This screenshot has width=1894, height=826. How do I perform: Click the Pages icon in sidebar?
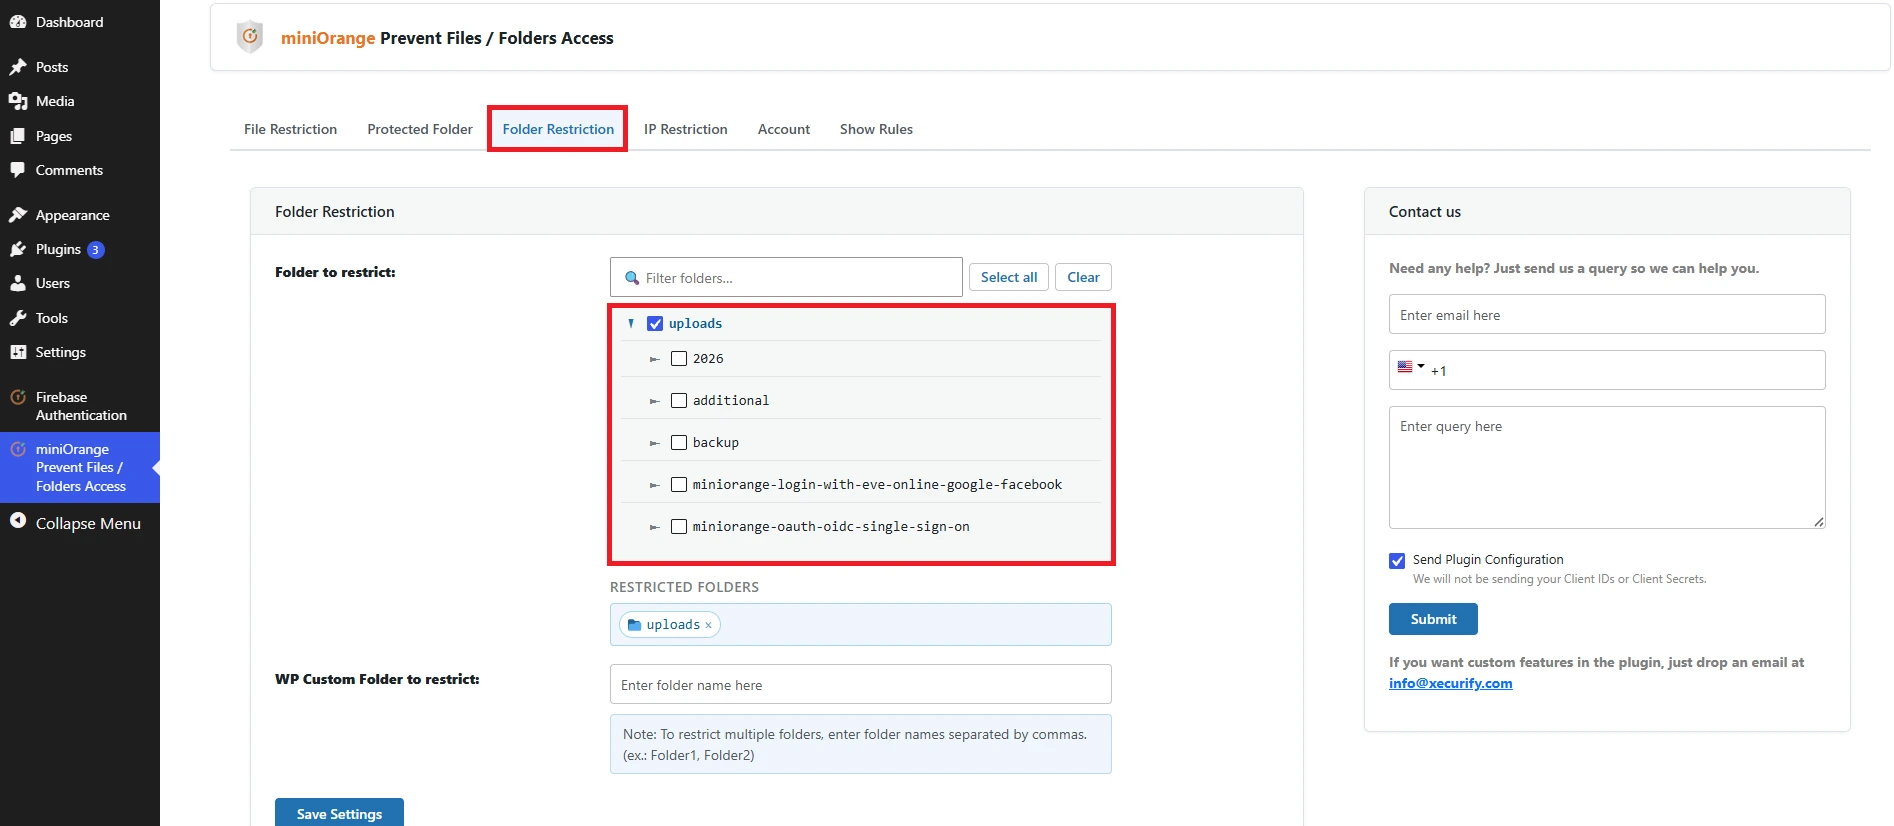18,136
